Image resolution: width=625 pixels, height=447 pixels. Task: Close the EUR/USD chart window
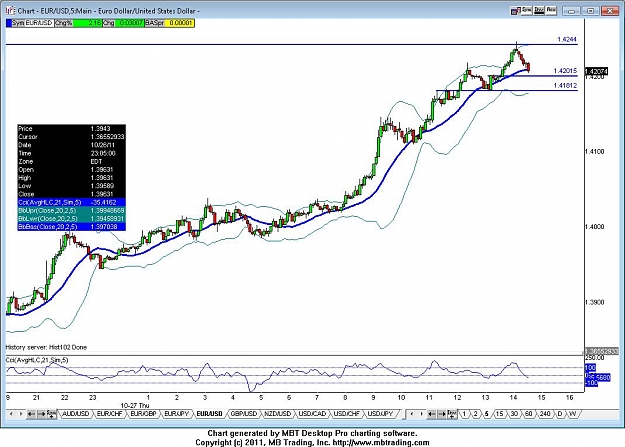(x=610, y=11)
